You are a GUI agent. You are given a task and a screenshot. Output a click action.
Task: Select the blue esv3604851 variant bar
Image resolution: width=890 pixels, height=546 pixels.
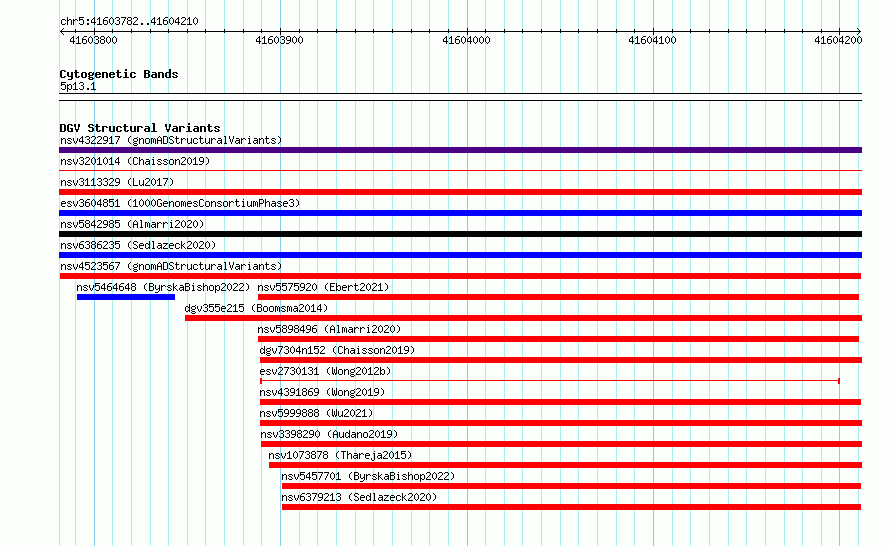tap(460, 213)
